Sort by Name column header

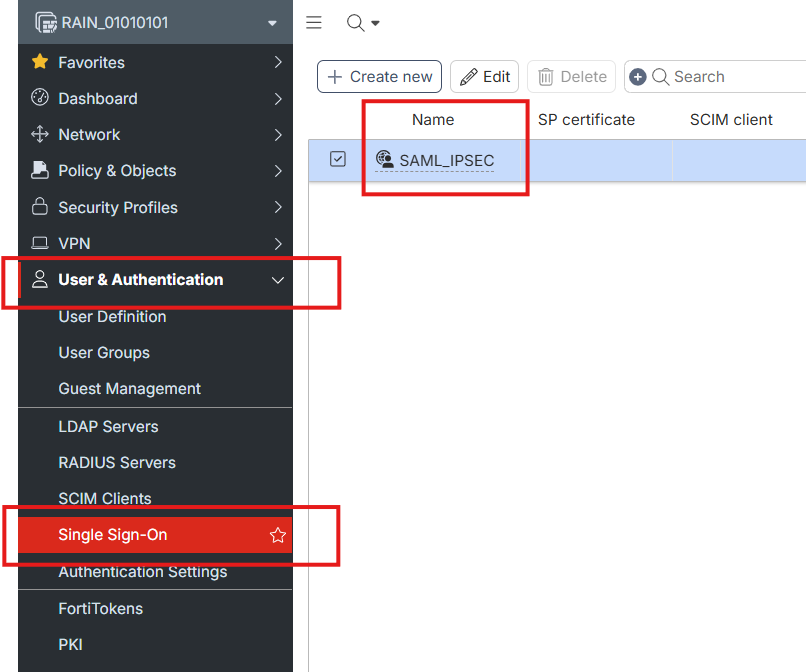tap(433, 120)
